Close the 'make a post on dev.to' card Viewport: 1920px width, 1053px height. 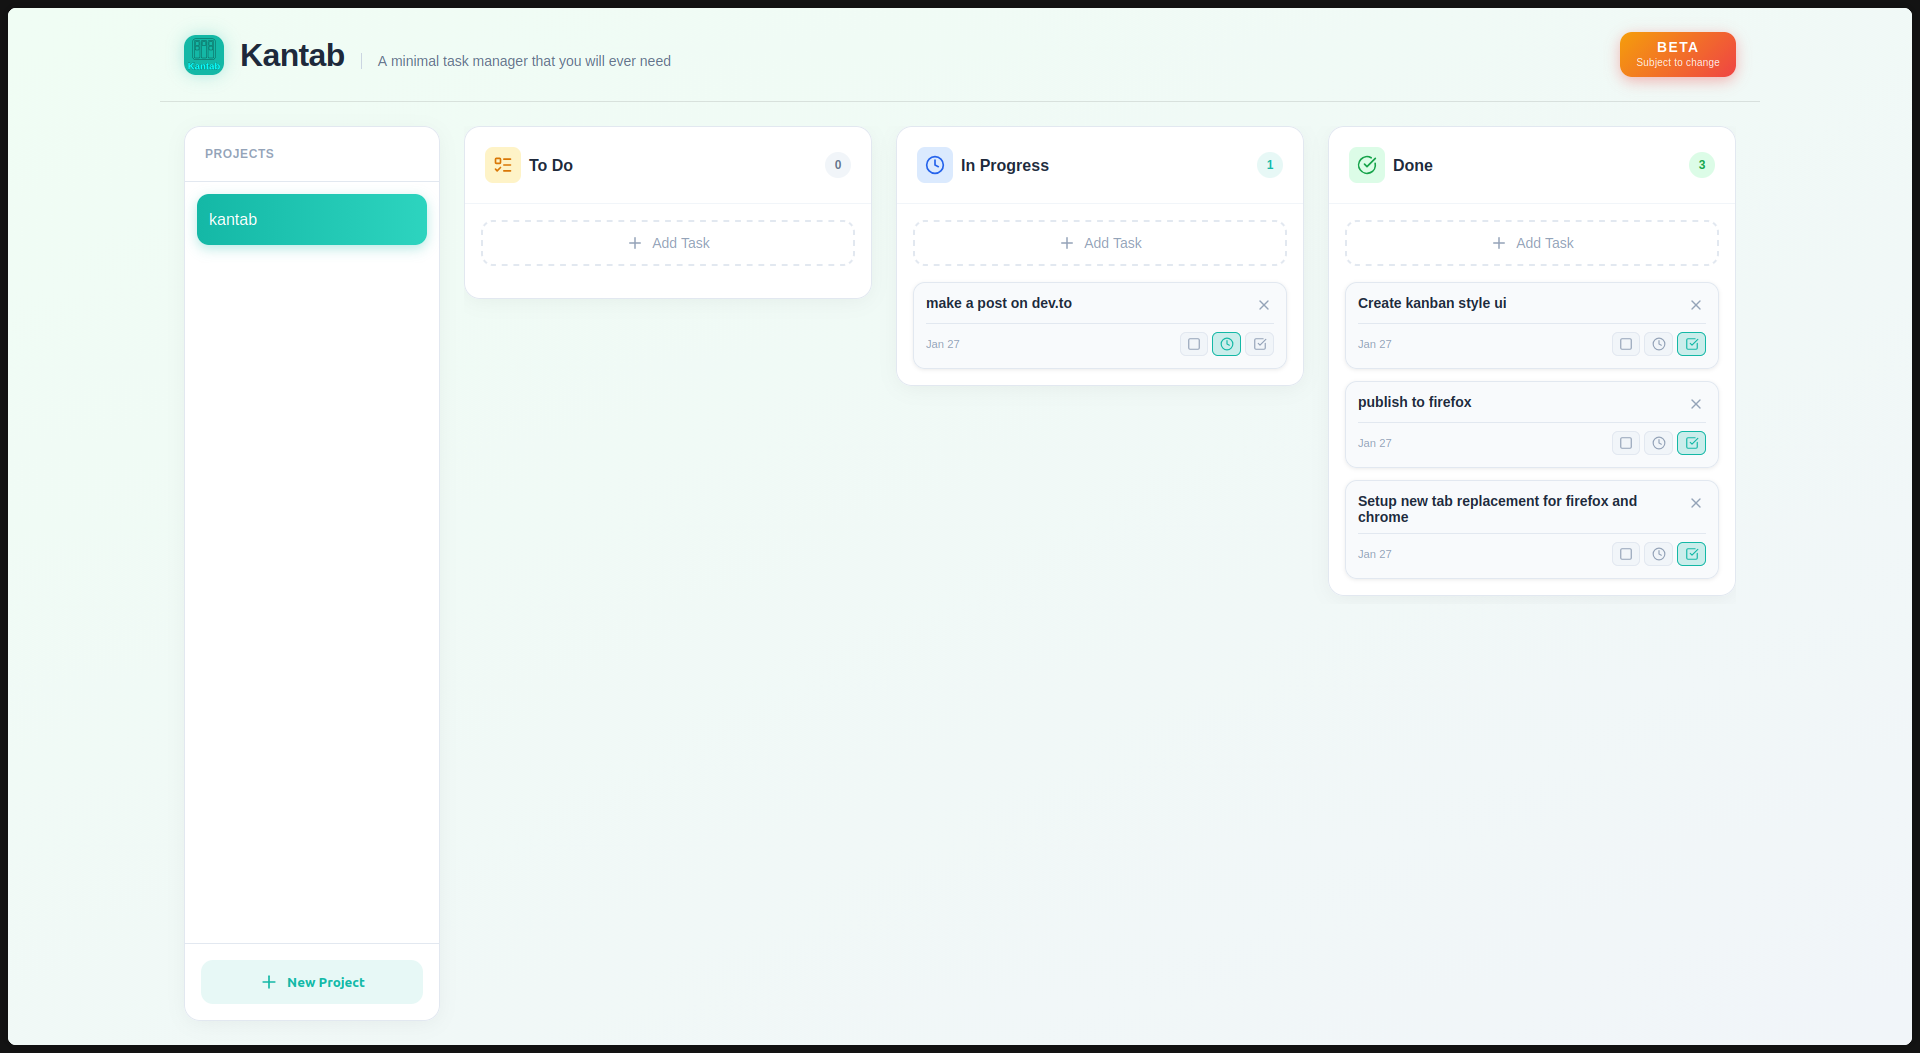coord(1264,305)
